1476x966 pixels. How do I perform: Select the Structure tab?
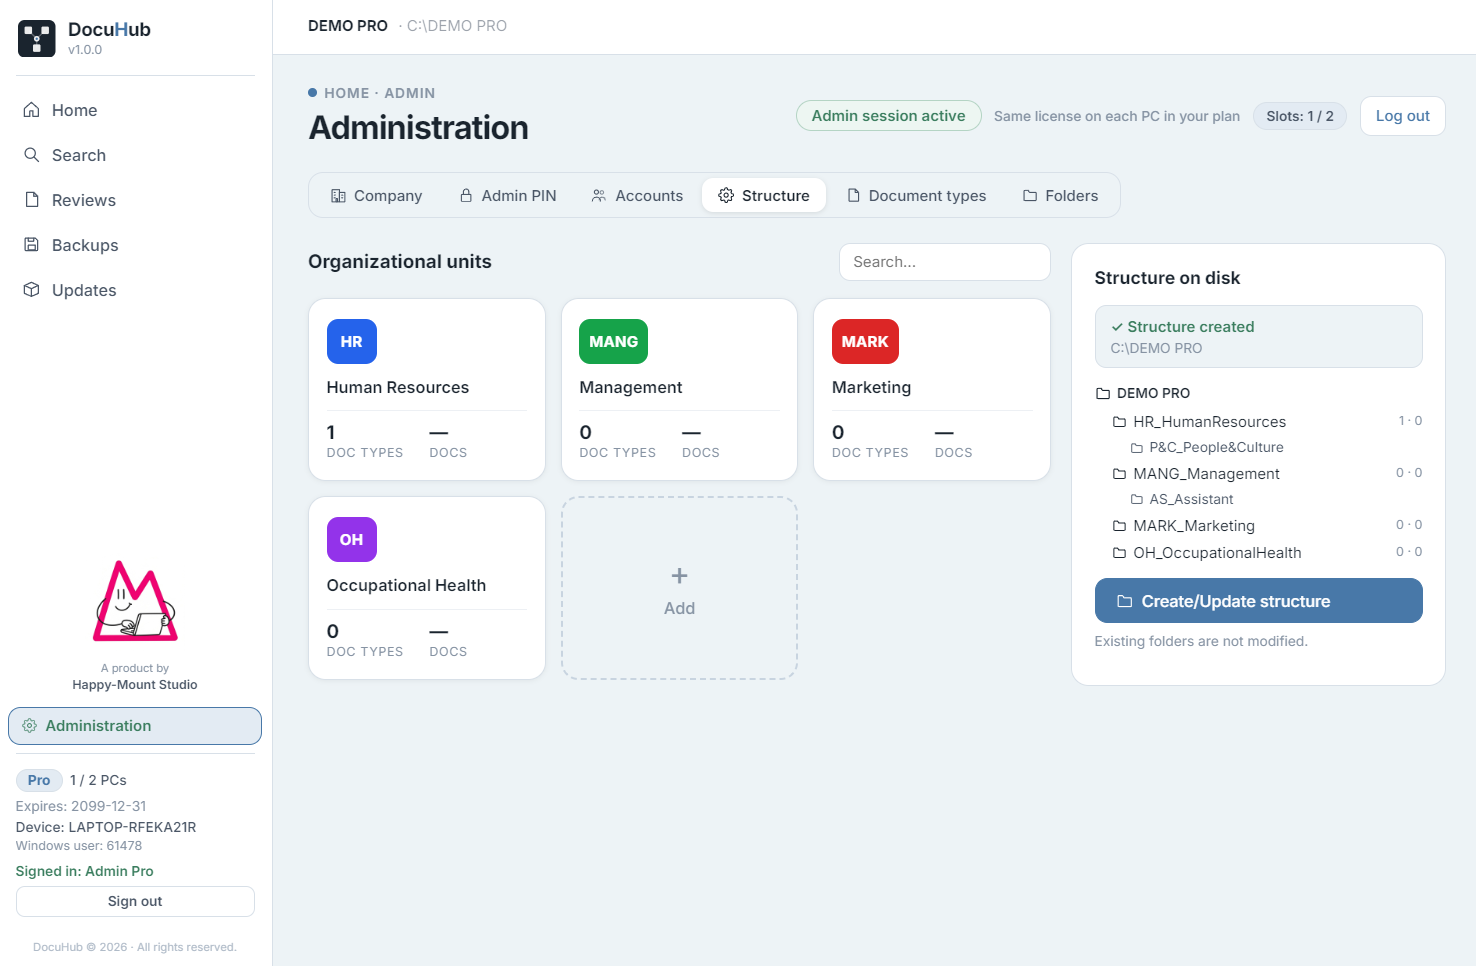pos(764,195)
